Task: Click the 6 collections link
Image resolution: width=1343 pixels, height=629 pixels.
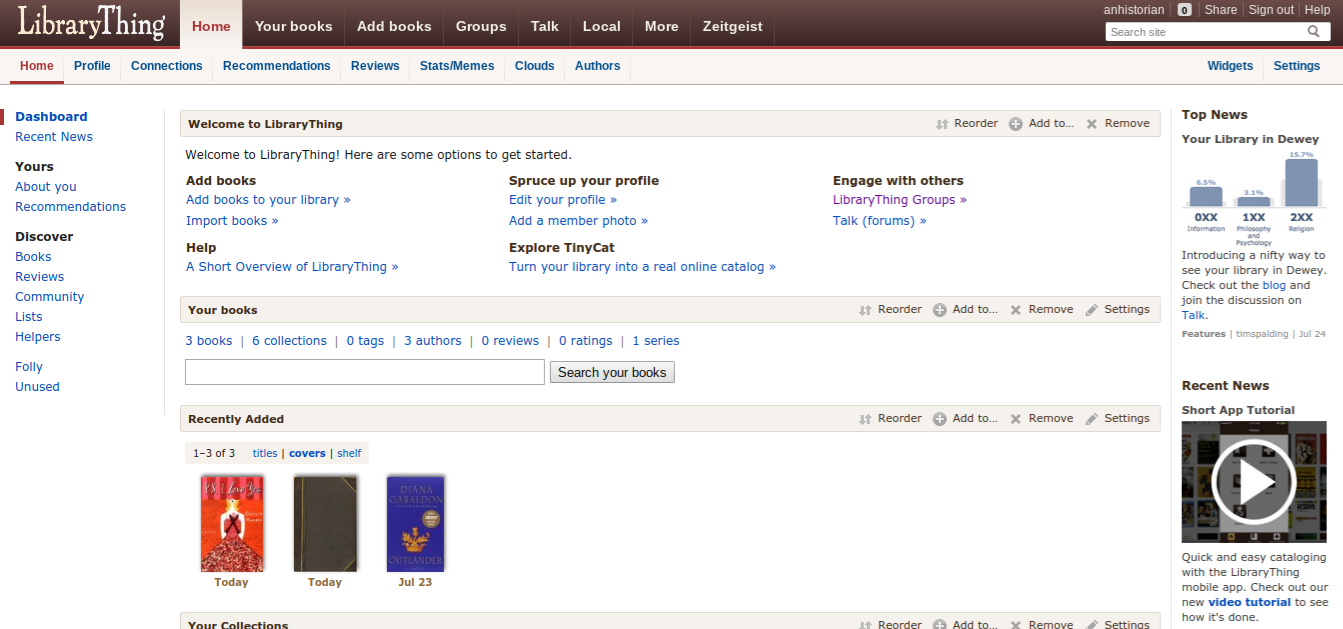Action: click(289, 341)
